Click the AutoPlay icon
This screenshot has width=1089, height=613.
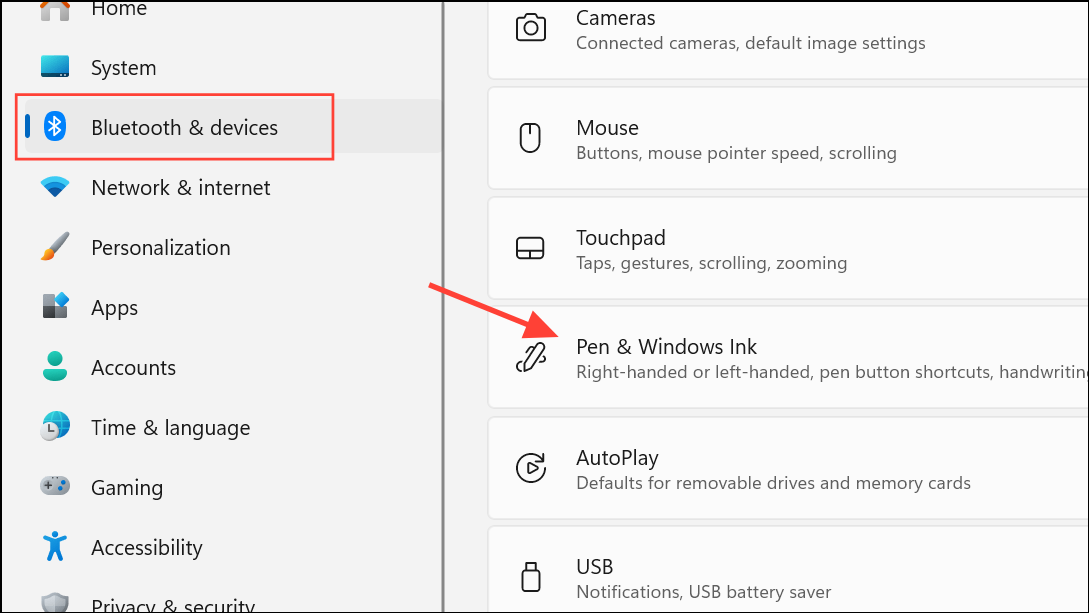tap(530, 468)
